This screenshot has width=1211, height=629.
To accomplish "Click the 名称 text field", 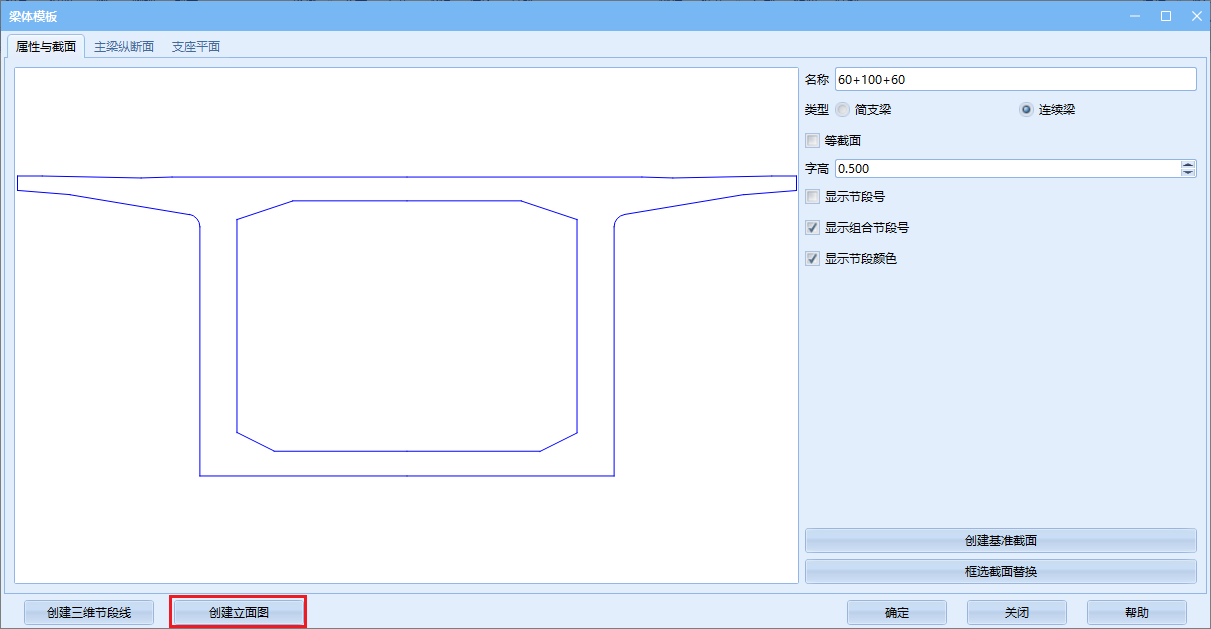I will 1015,79.
